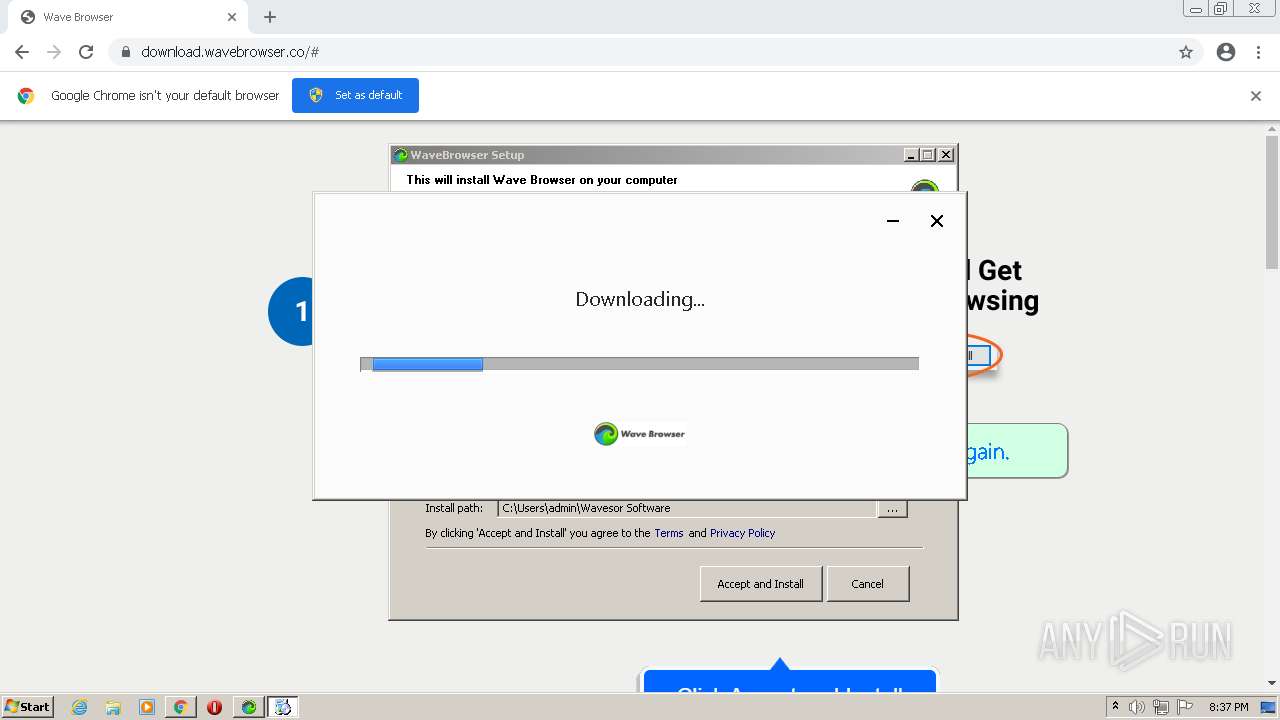Cancel the WaveBrowser Setup

click(x=867, y=584)
